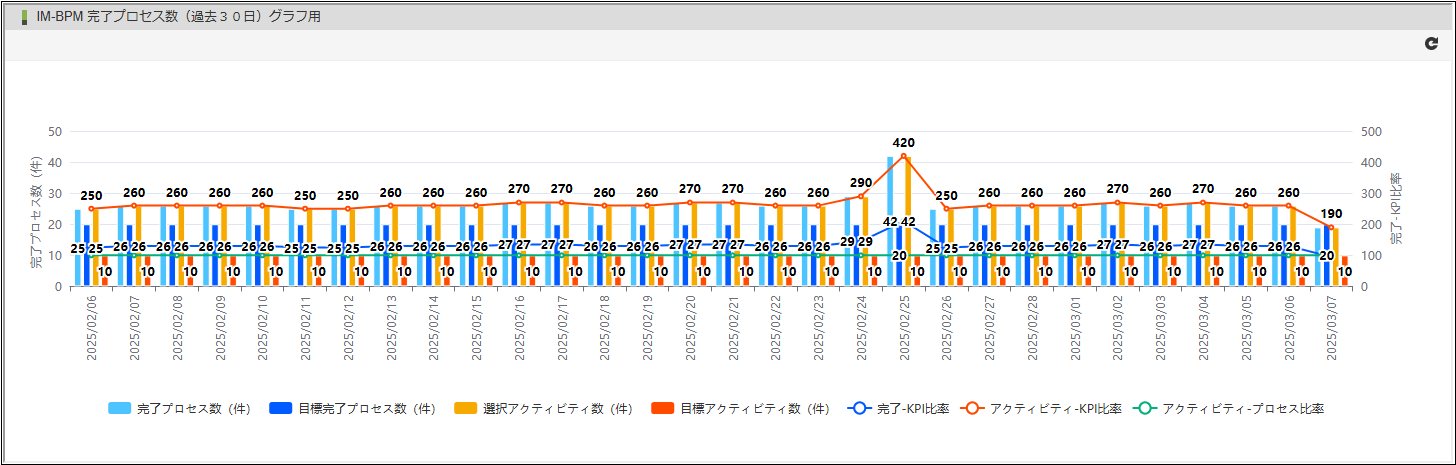The width and height of the screenshot is (1456, 465).
Task: Click the IM-BPM 完了プロセス数 panel title
Action: point(178,17)
